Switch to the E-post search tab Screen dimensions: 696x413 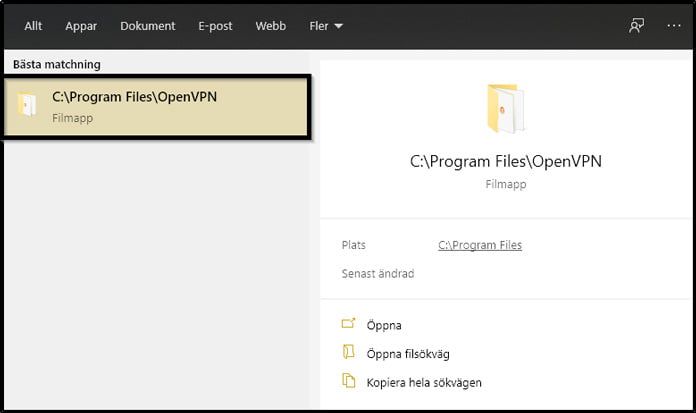[x=215, y=26]
